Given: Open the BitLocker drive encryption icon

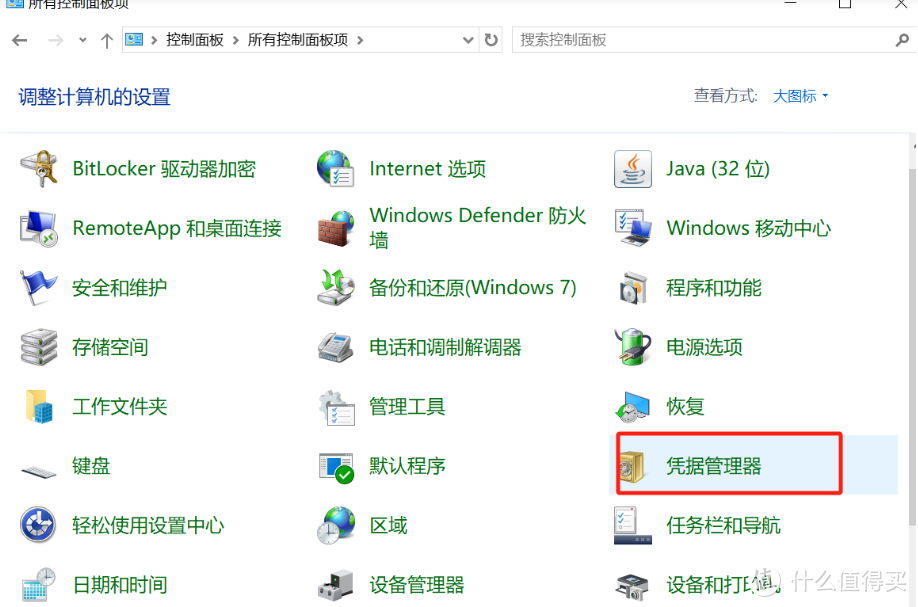Looking at the screenshot, I should 39,169.
